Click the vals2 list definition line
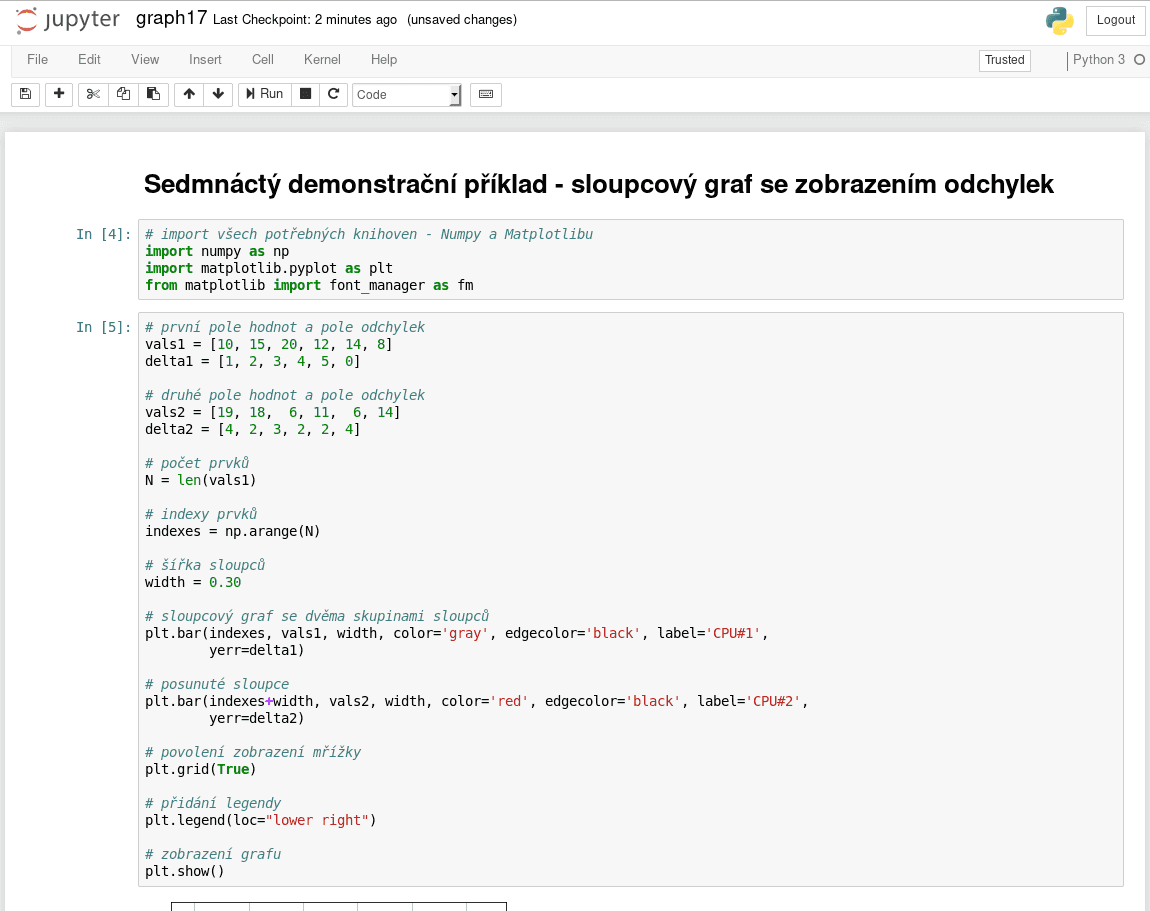 click(x=273, y=413)
